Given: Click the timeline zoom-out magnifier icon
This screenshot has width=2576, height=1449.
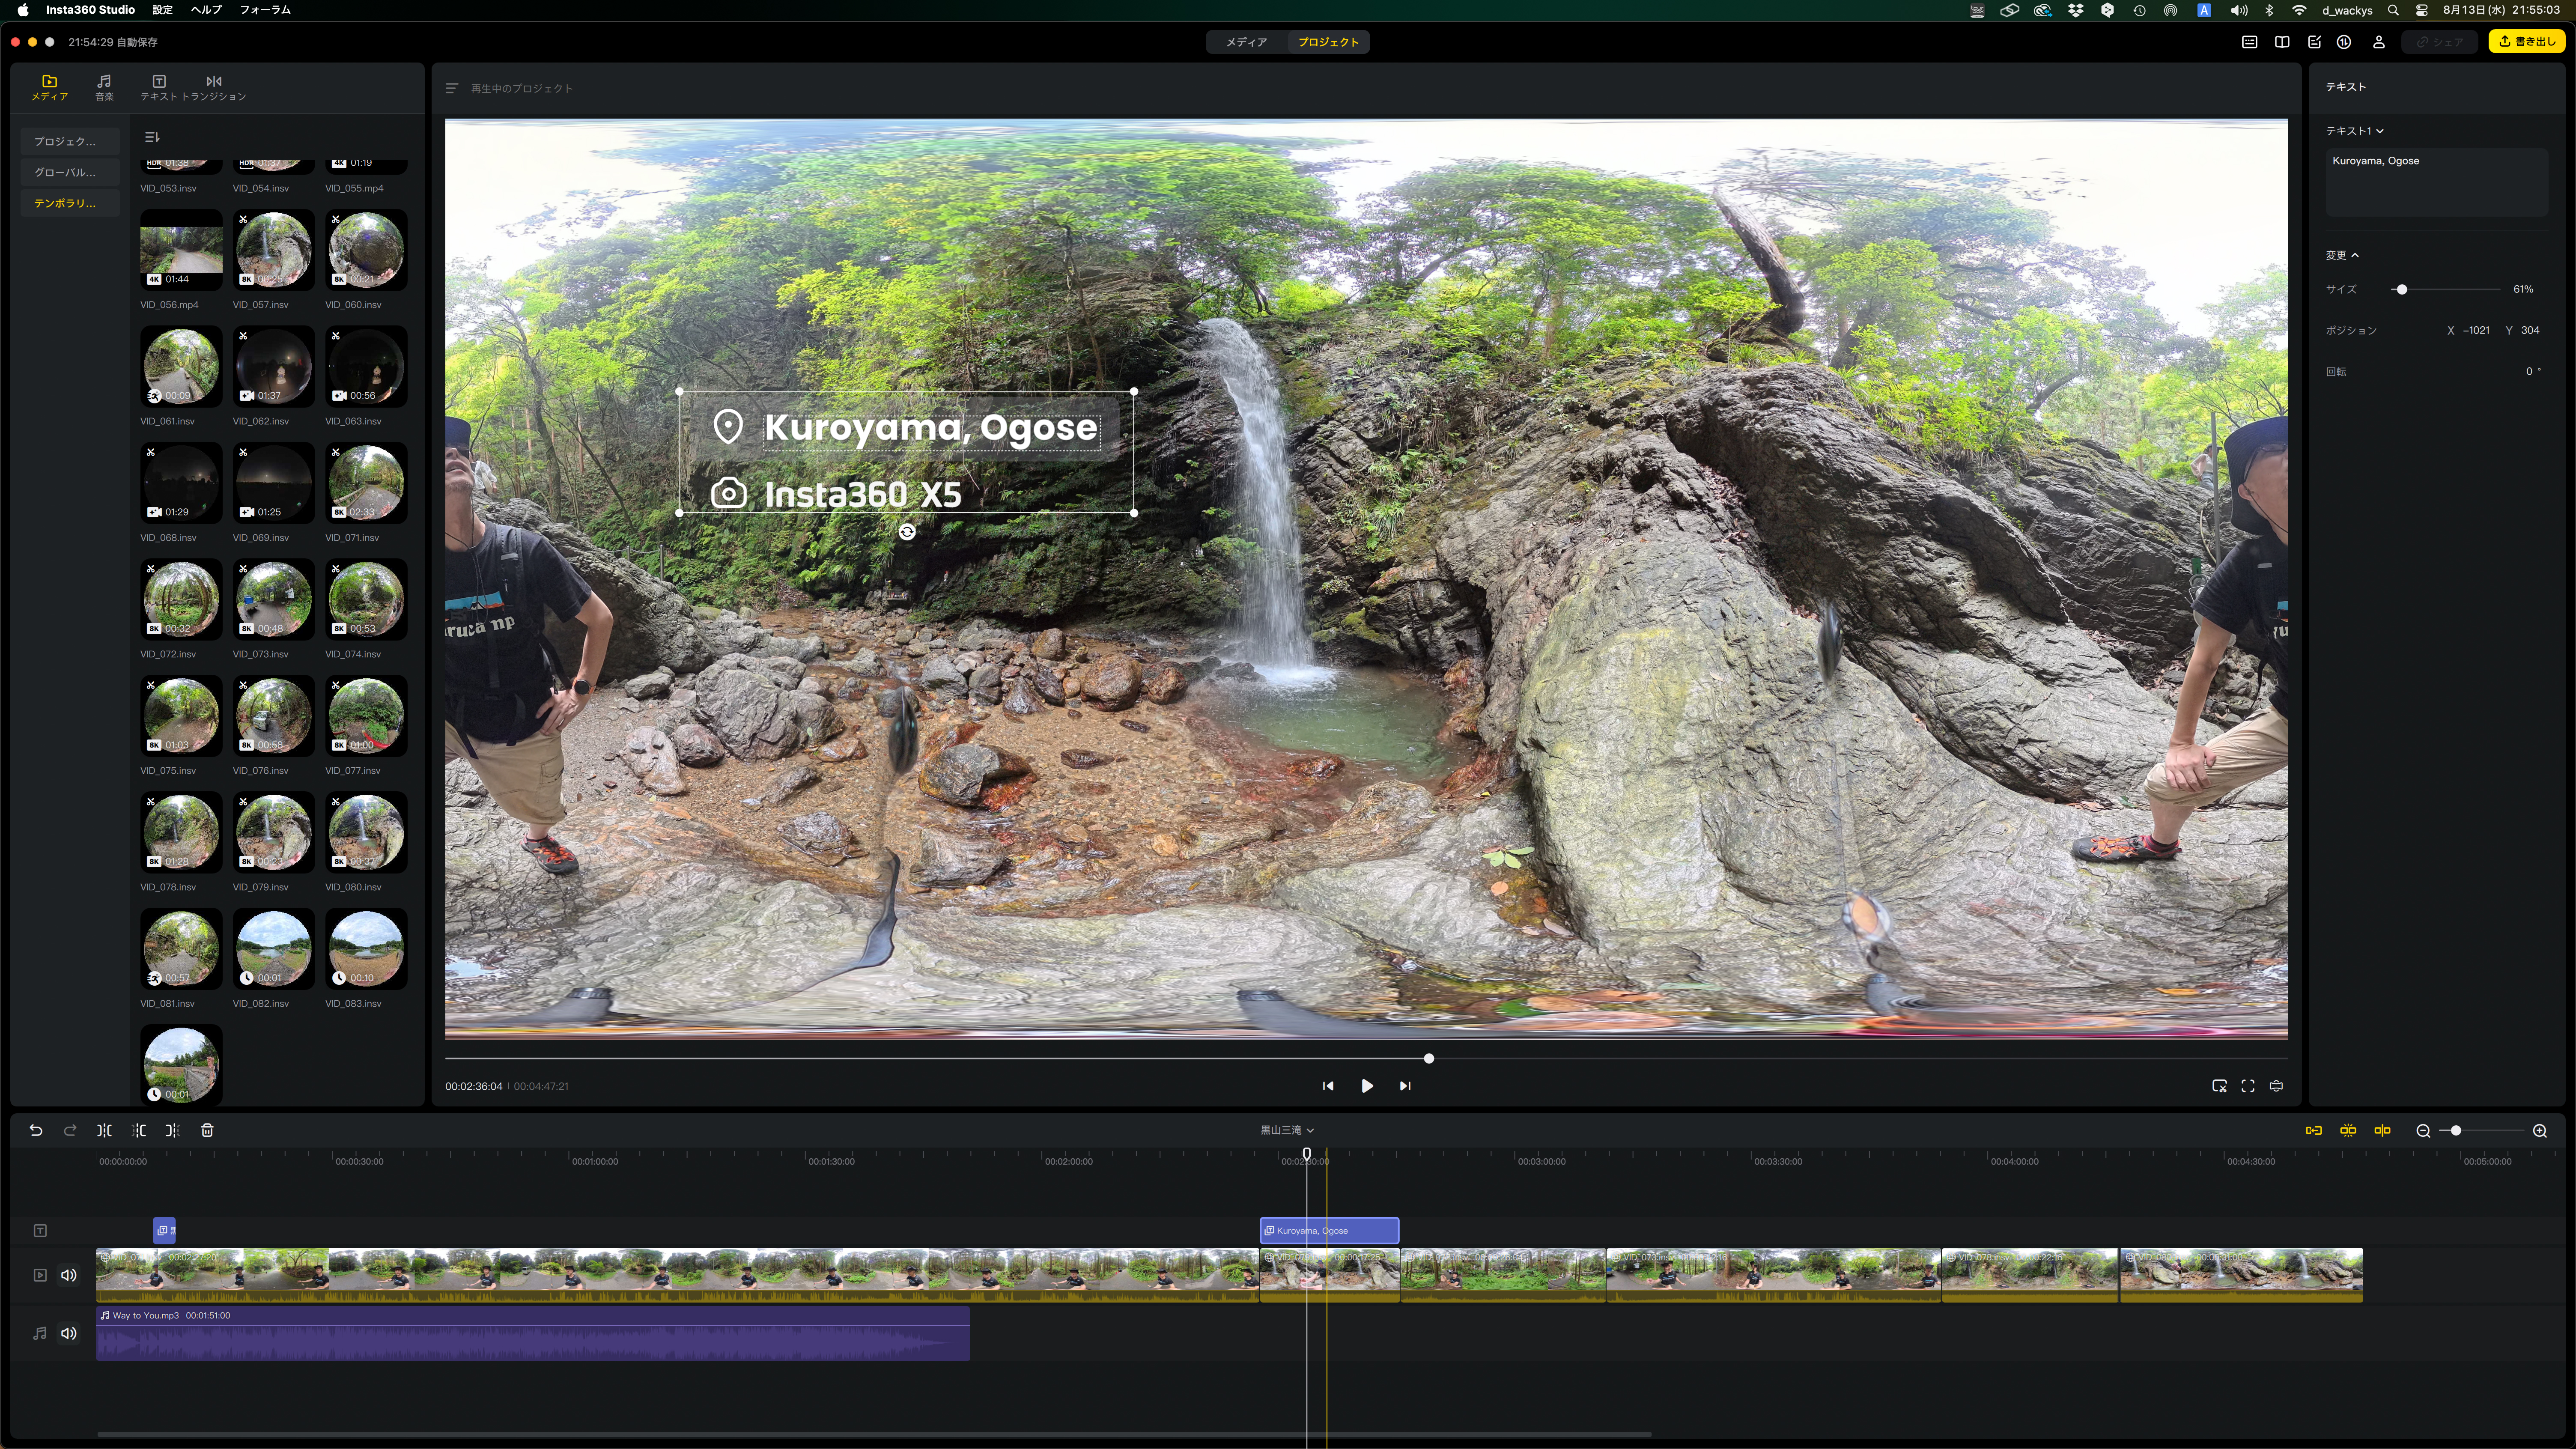Looking at the screenshot, I should tap(2423, 1130).
